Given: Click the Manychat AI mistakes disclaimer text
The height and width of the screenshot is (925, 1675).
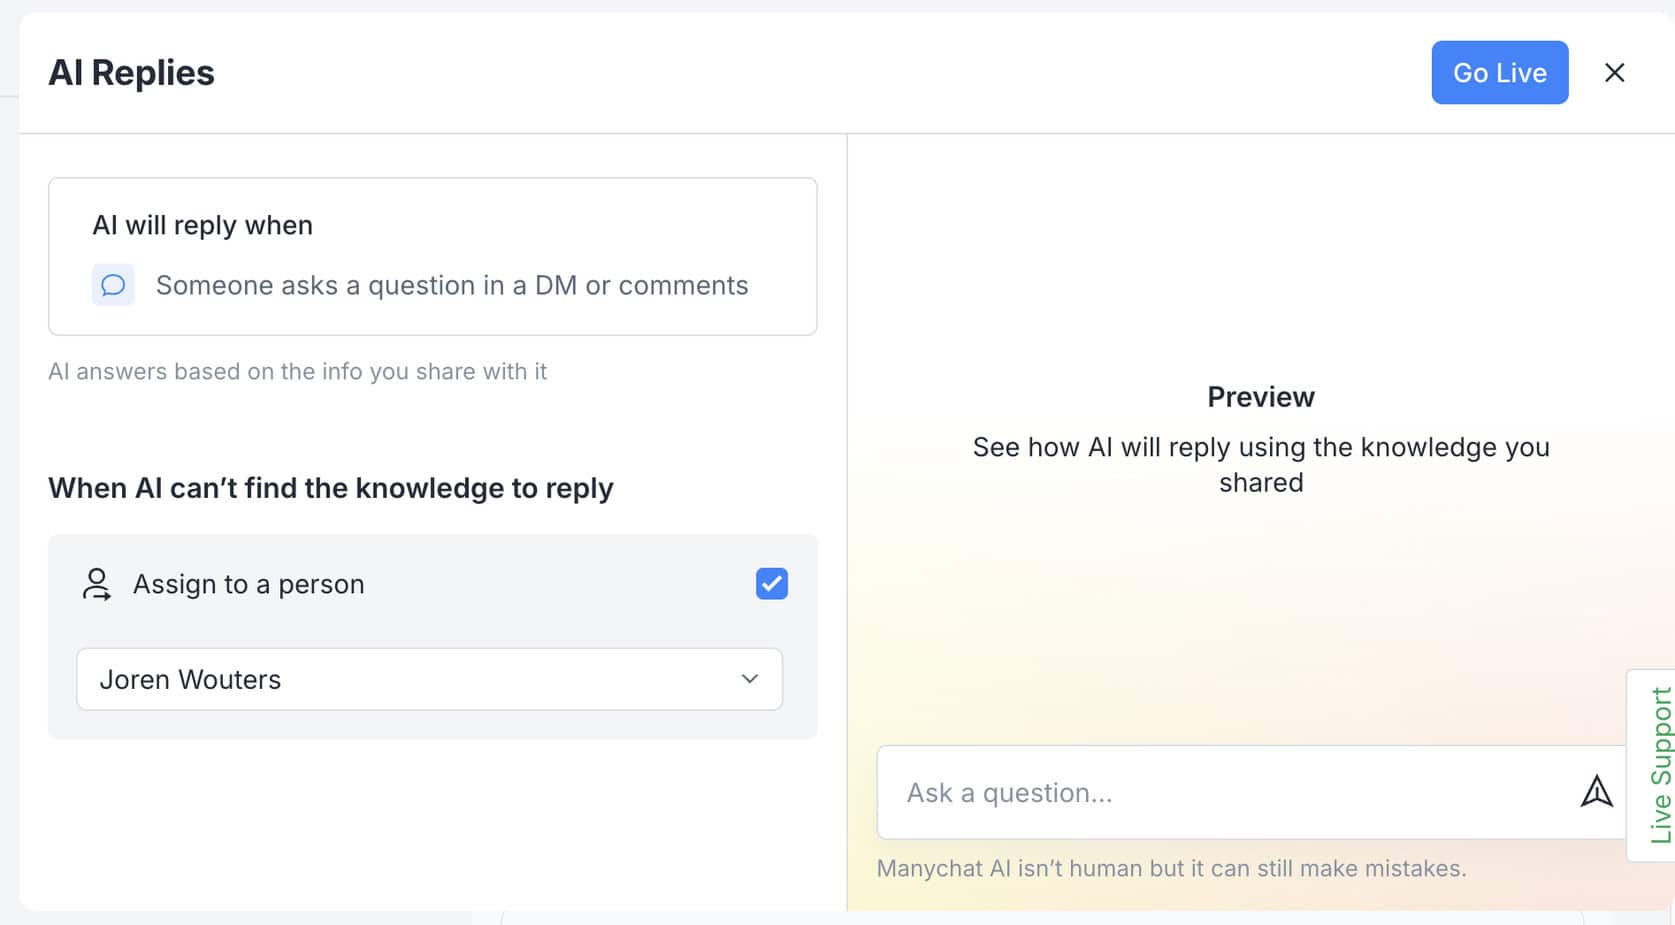Looking at the screenshot, I should tap(1171, 868).
